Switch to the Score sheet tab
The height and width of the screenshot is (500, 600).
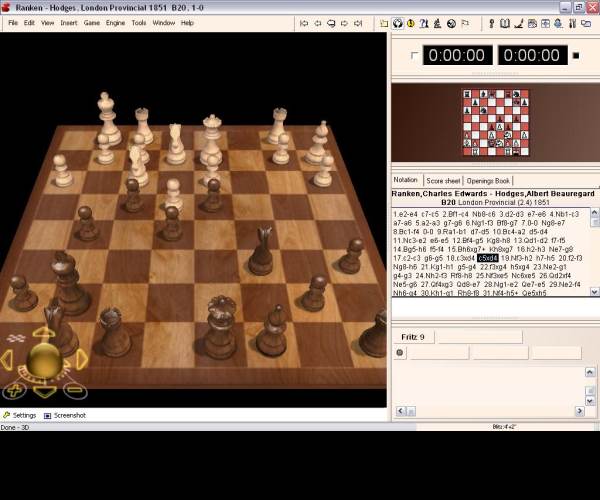point(443,181)
